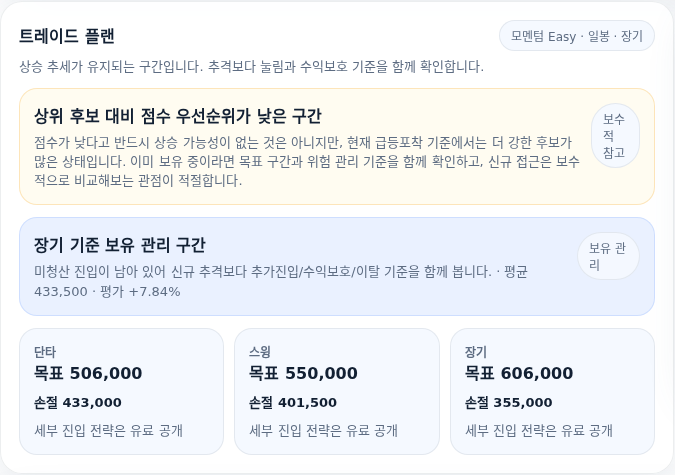Click 목표 606,000 value
The image size is (675, 475).
click(x=519, y=373)
